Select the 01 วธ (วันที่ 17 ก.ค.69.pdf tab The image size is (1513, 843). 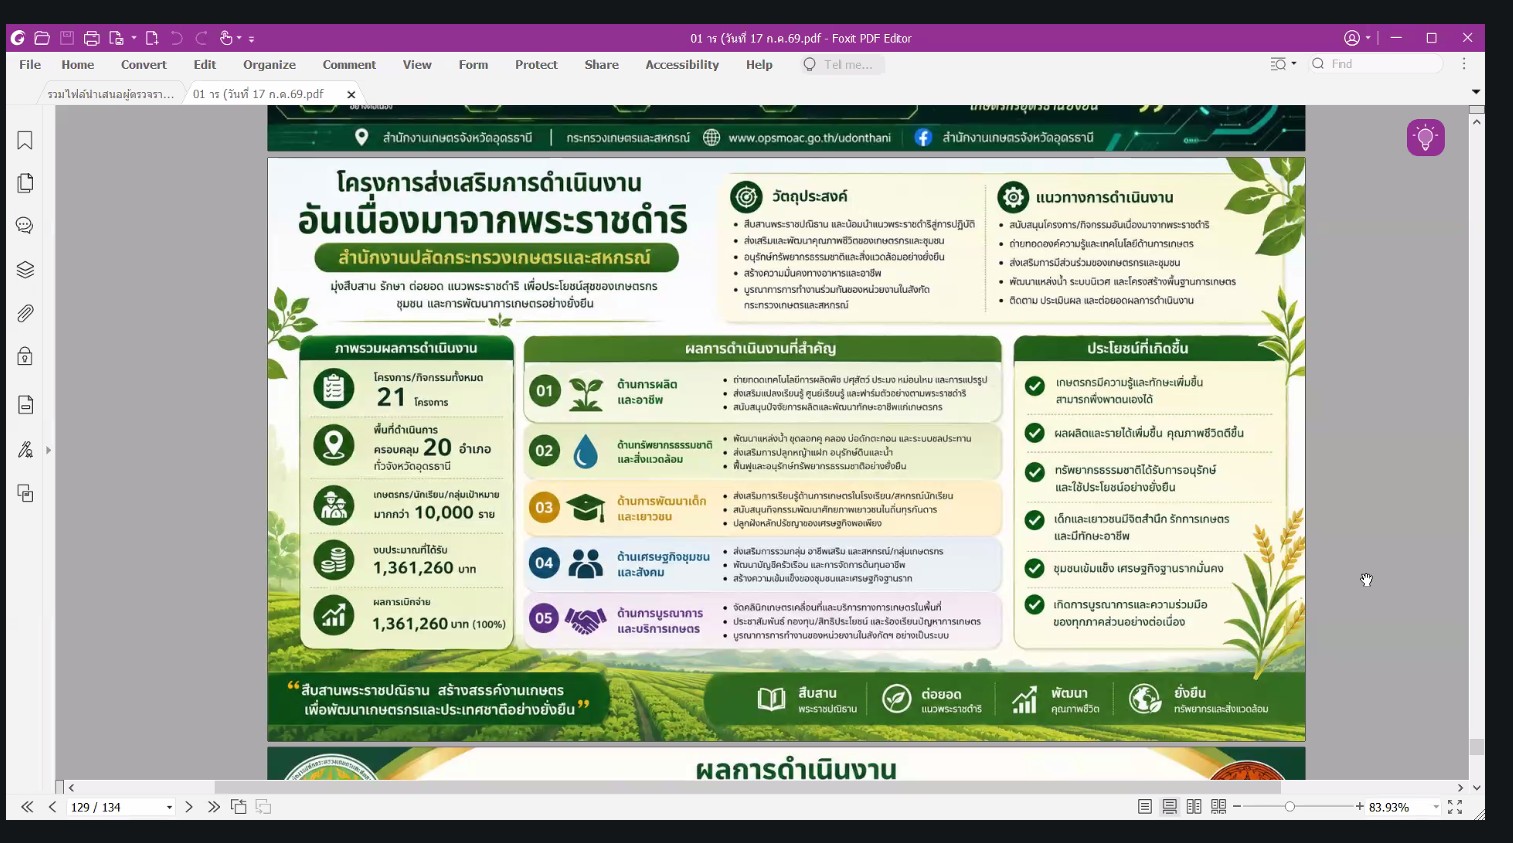[259, 94]
